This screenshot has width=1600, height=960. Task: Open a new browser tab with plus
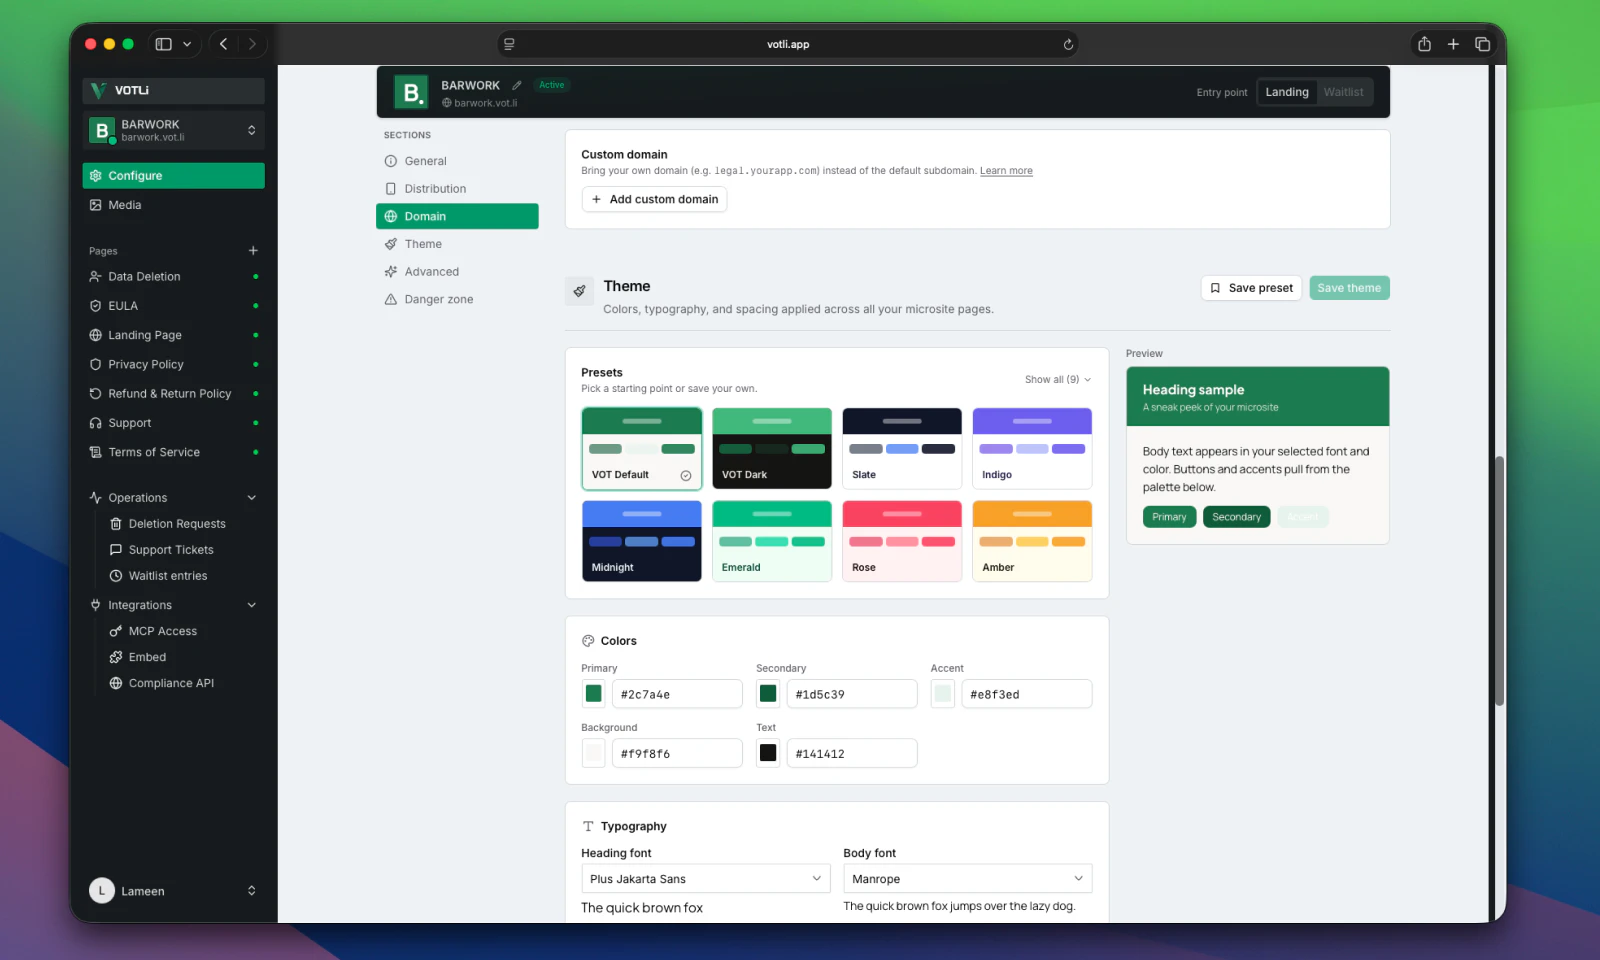[x=1453, y=44]
